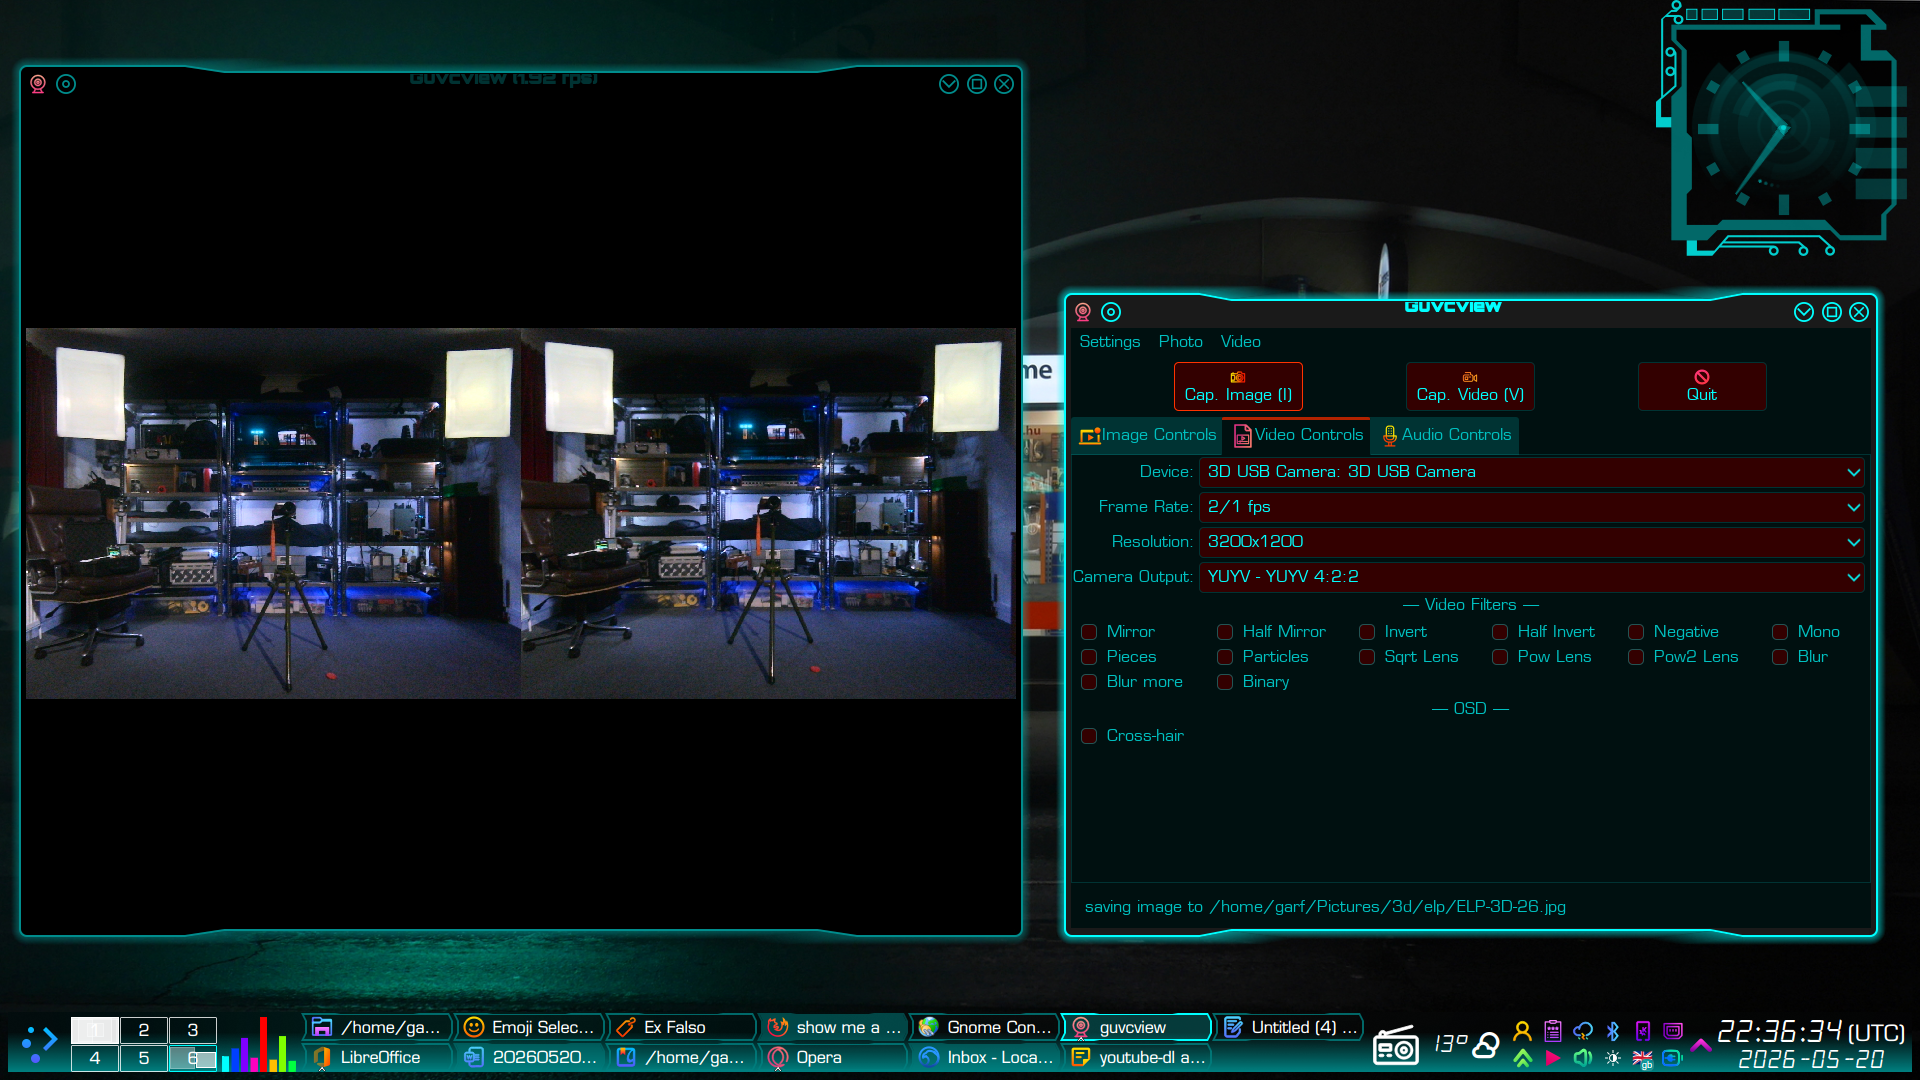Expand the Device dropdown
This screenshot has width=1920, height=1080.
[x=1531, y=472]
